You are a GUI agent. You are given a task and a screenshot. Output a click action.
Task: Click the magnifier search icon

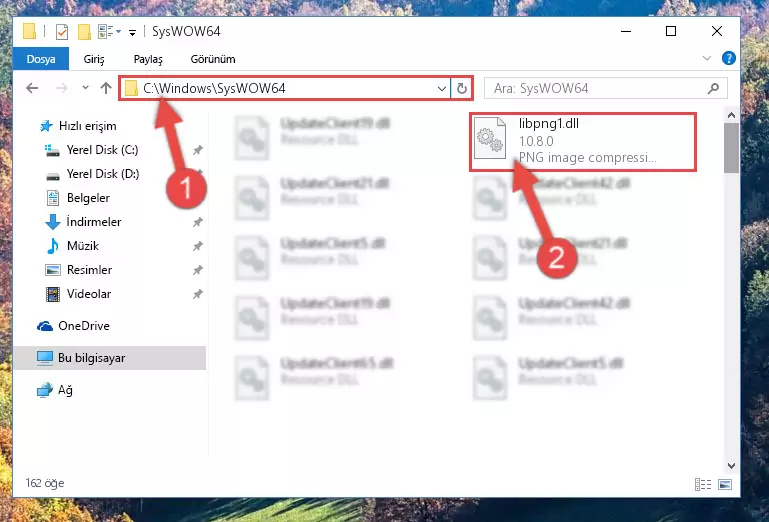tap(714, 88)
